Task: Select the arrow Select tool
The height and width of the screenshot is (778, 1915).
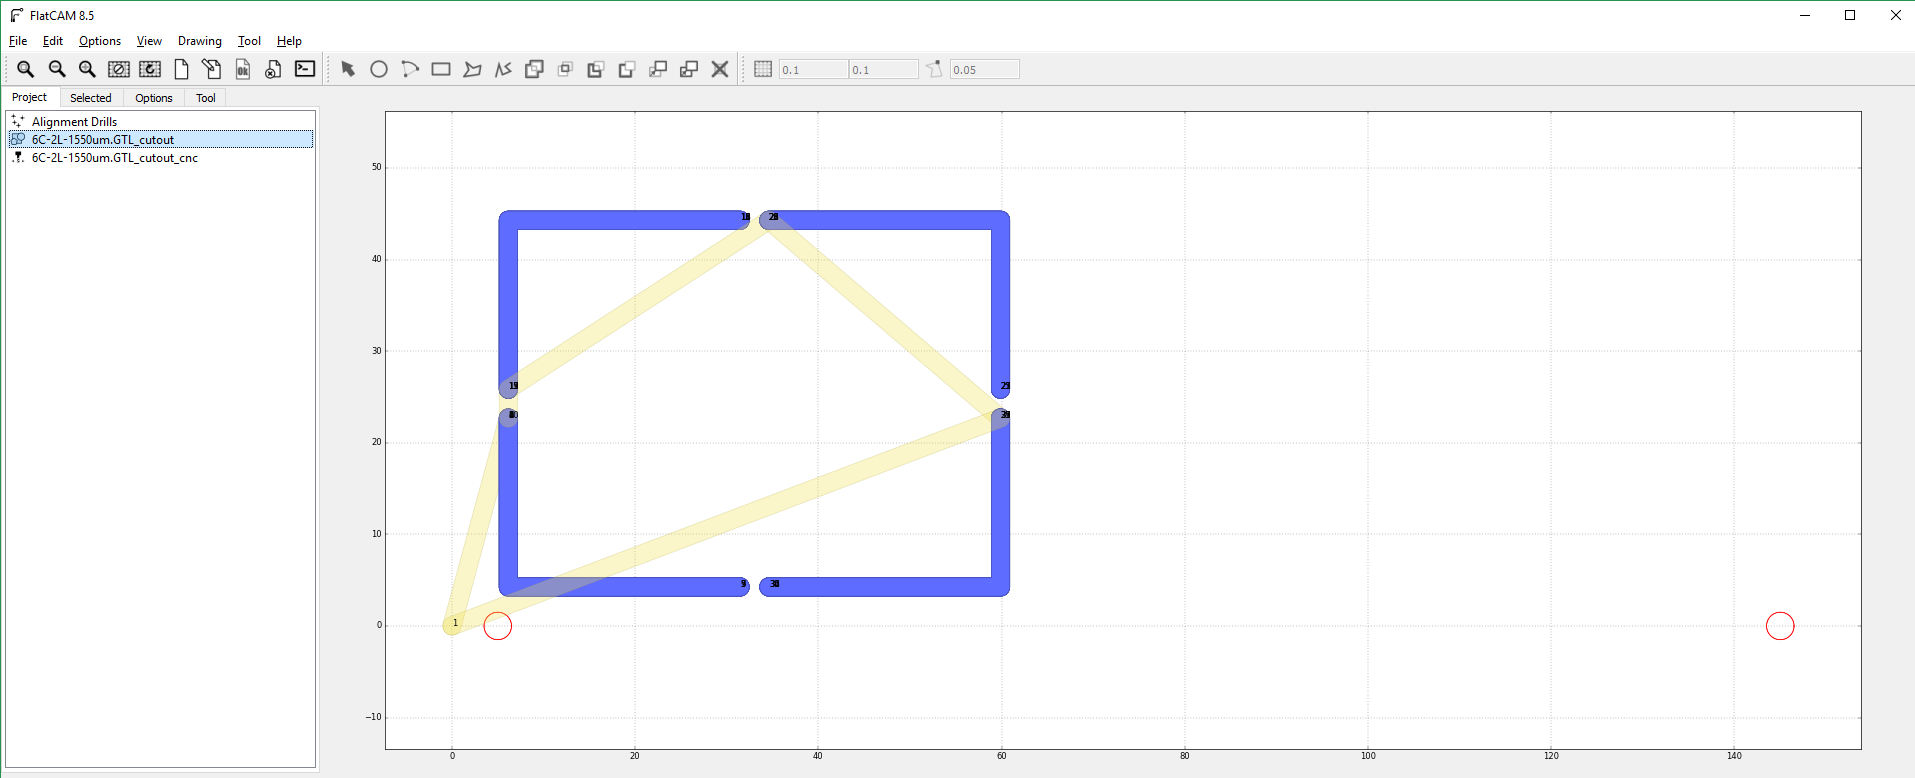Action: click(x=348, y=69)
